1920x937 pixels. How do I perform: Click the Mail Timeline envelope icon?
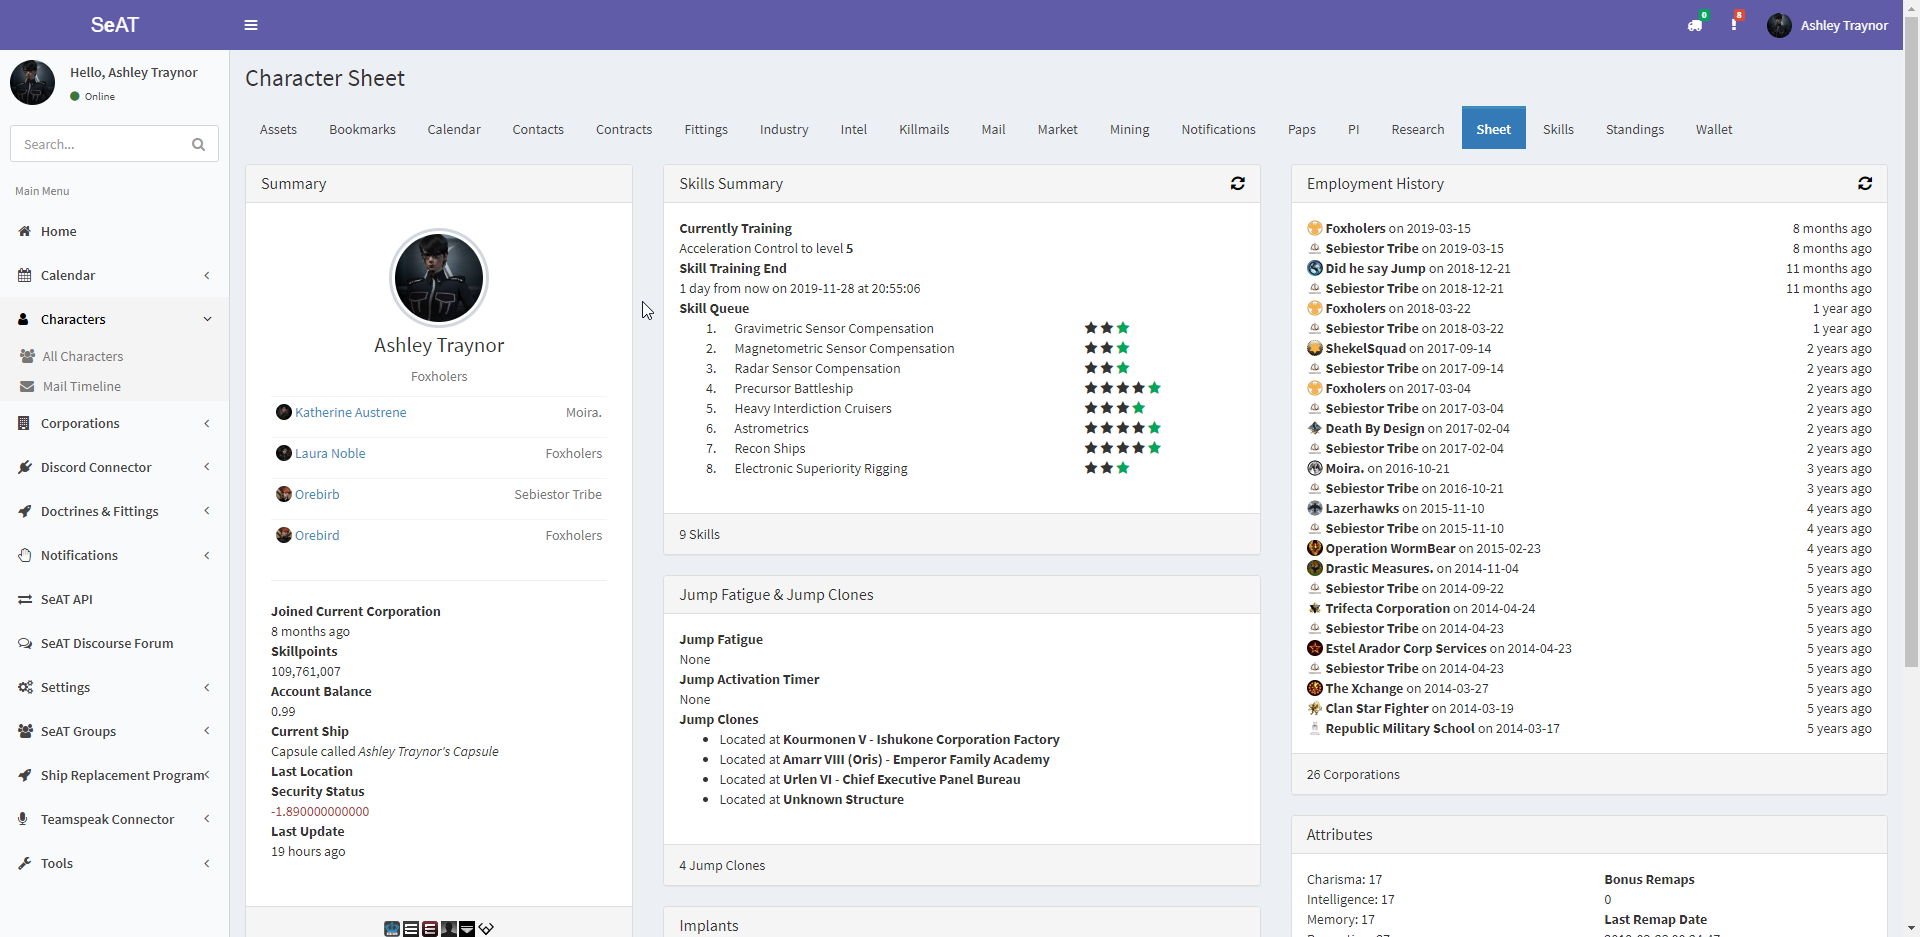click(27, 386)
